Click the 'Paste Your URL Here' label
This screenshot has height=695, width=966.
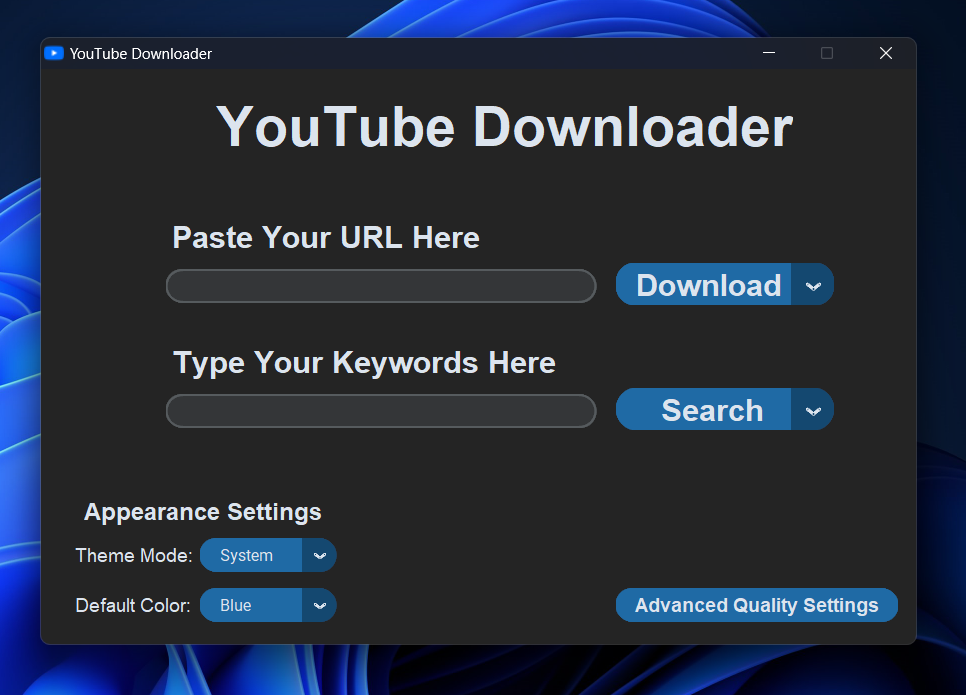(x=326, y=238)
